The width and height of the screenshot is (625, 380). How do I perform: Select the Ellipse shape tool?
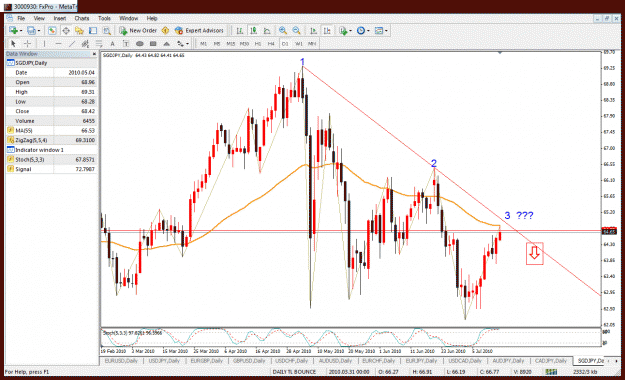coord(140,43)
